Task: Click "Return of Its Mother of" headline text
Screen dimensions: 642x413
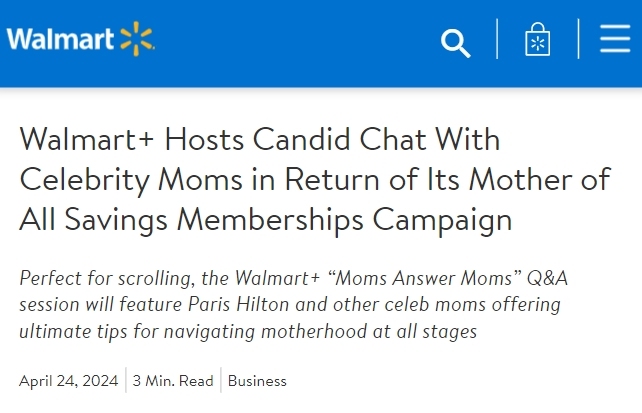Action: pos(448,179)
